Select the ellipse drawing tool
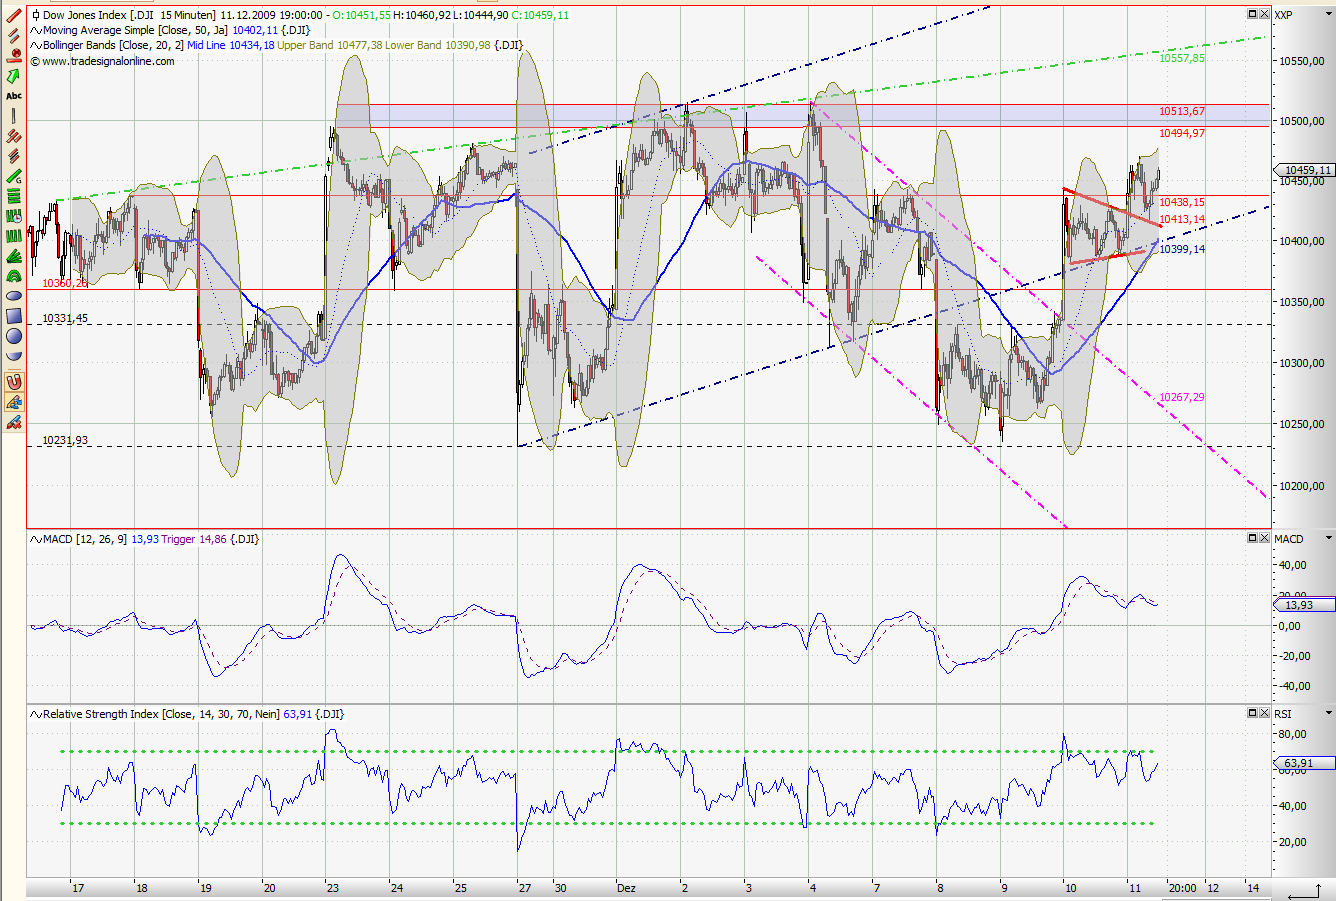This screenshot has height=901, width=1336. tap(14, 295)
